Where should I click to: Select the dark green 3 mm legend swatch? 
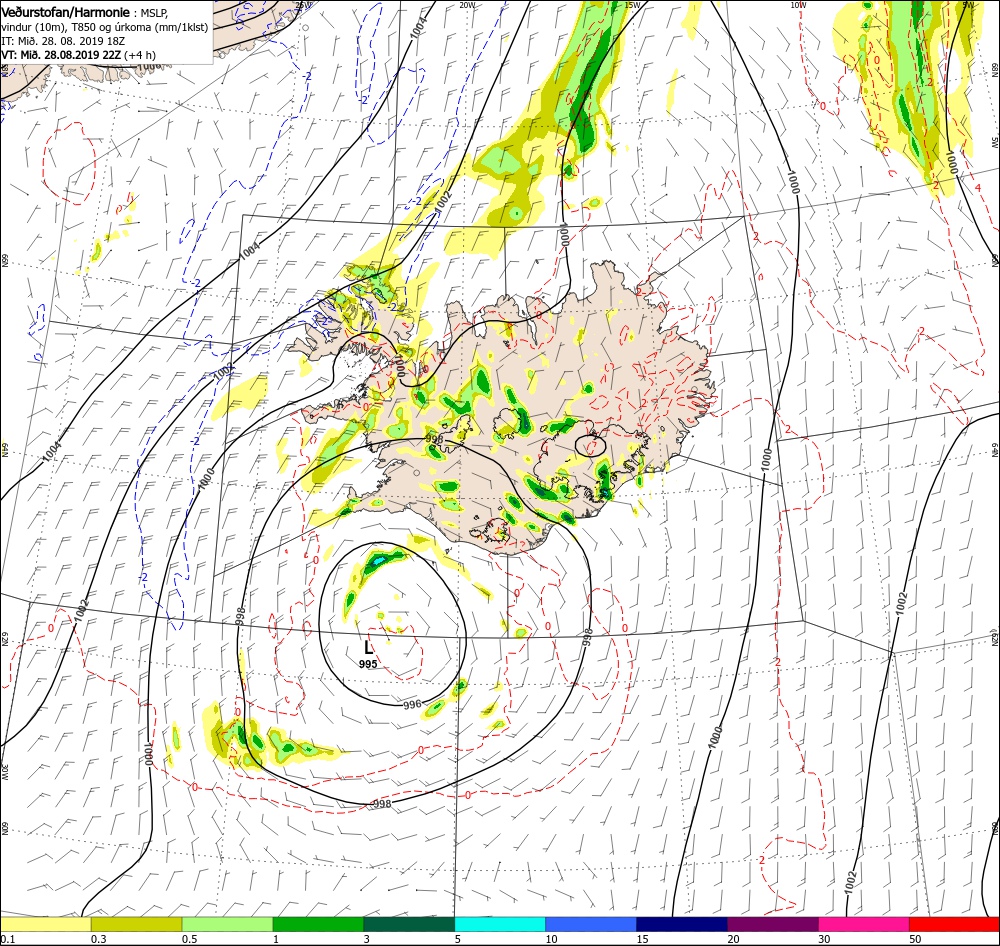tap(409, 924)
